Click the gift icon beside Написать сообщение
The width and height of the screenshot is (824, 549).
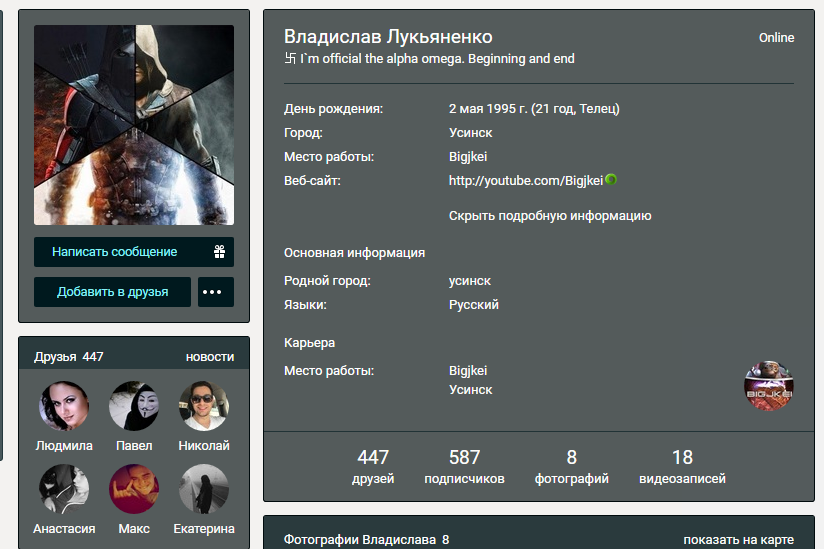(x=219, y=252)
